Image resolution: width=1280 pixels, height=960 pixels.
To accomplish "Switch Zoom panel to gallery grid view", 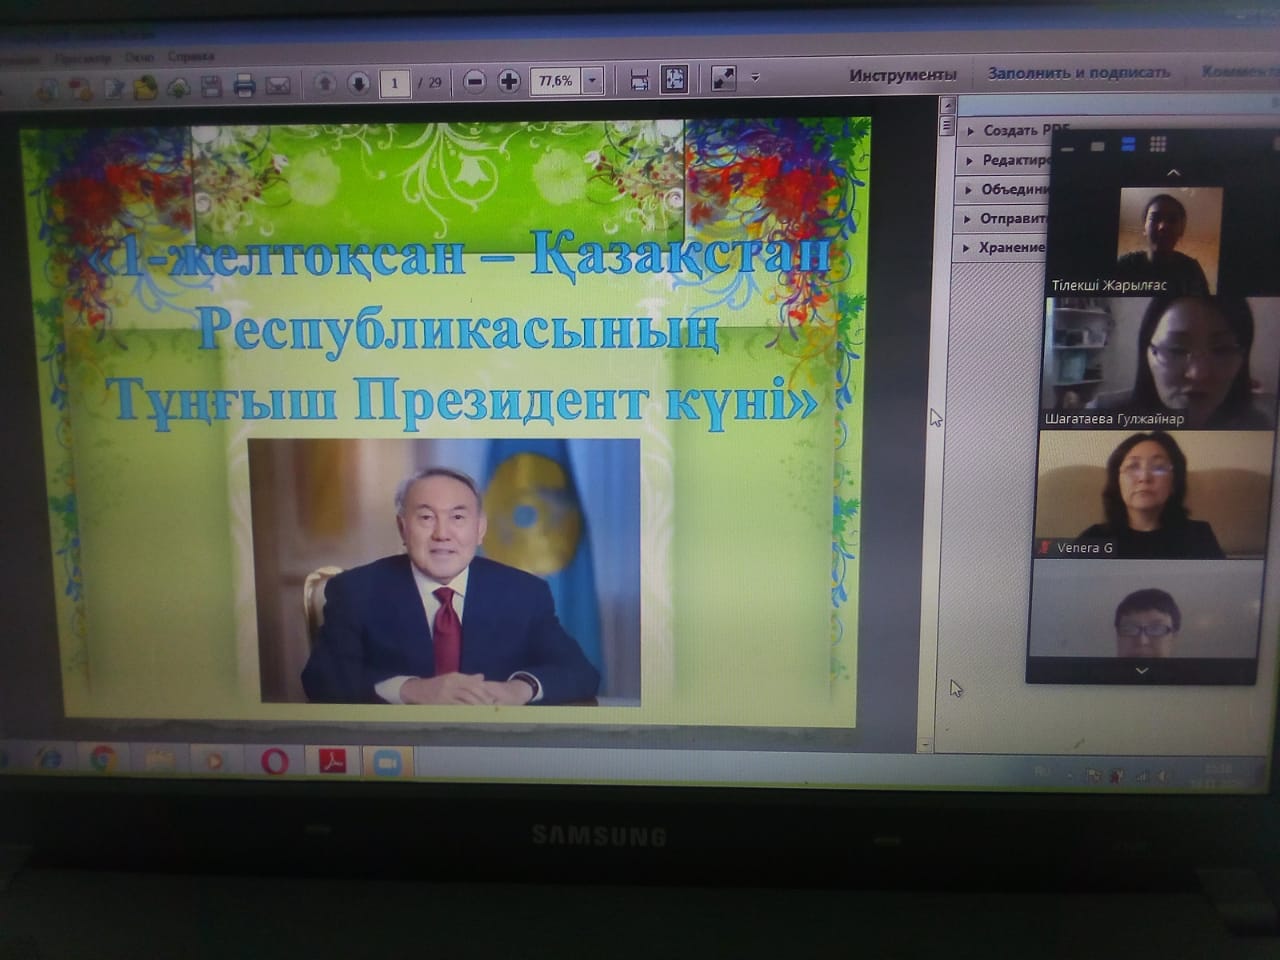I will point(1158,145).
